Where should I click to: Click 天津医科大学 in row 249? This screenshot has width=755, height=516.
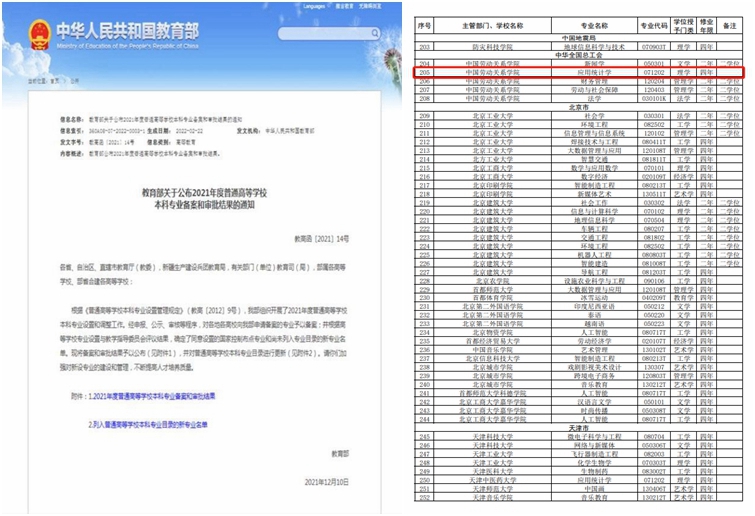(x=493, y=471)
